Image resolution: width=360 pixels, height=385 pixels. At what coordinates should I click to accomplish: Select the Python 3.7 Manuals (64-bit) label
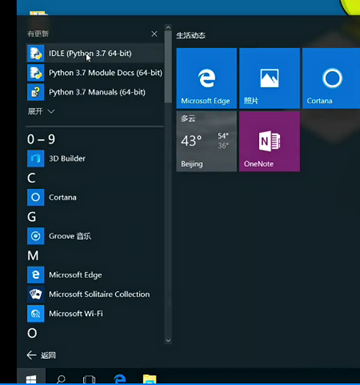pyautogui.click(x=97, y=92)
